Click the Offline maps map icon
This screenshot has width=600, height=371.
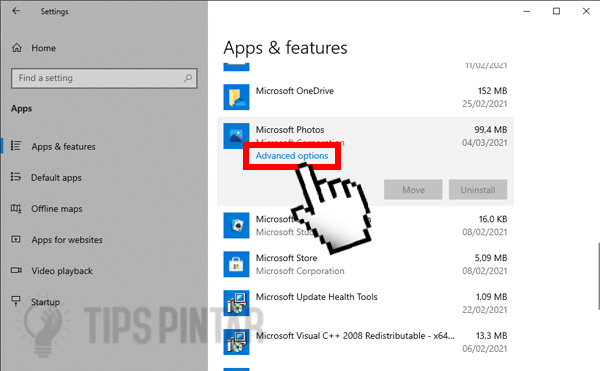16,208
